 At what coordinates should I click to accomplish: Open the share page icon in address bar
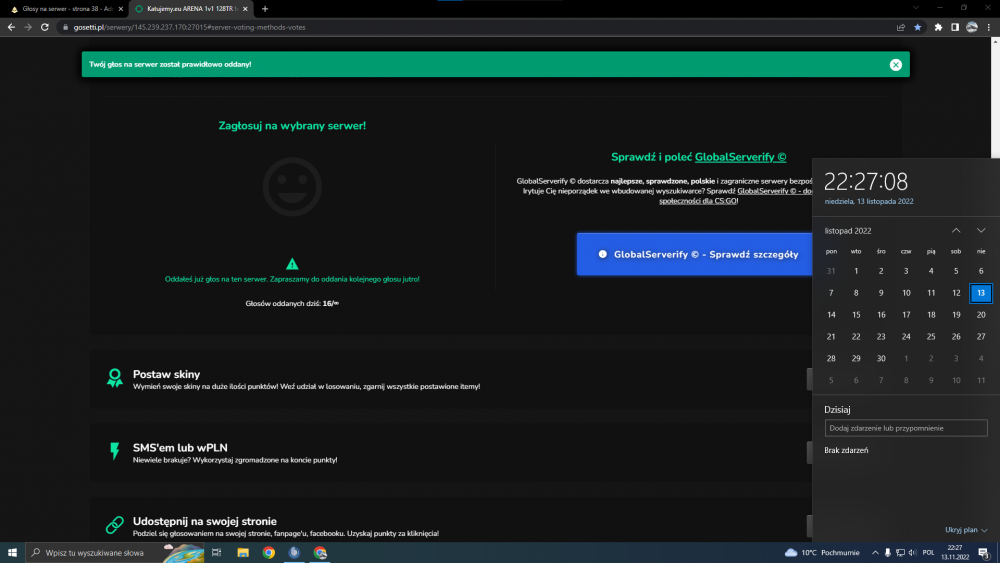pos(901,27)
